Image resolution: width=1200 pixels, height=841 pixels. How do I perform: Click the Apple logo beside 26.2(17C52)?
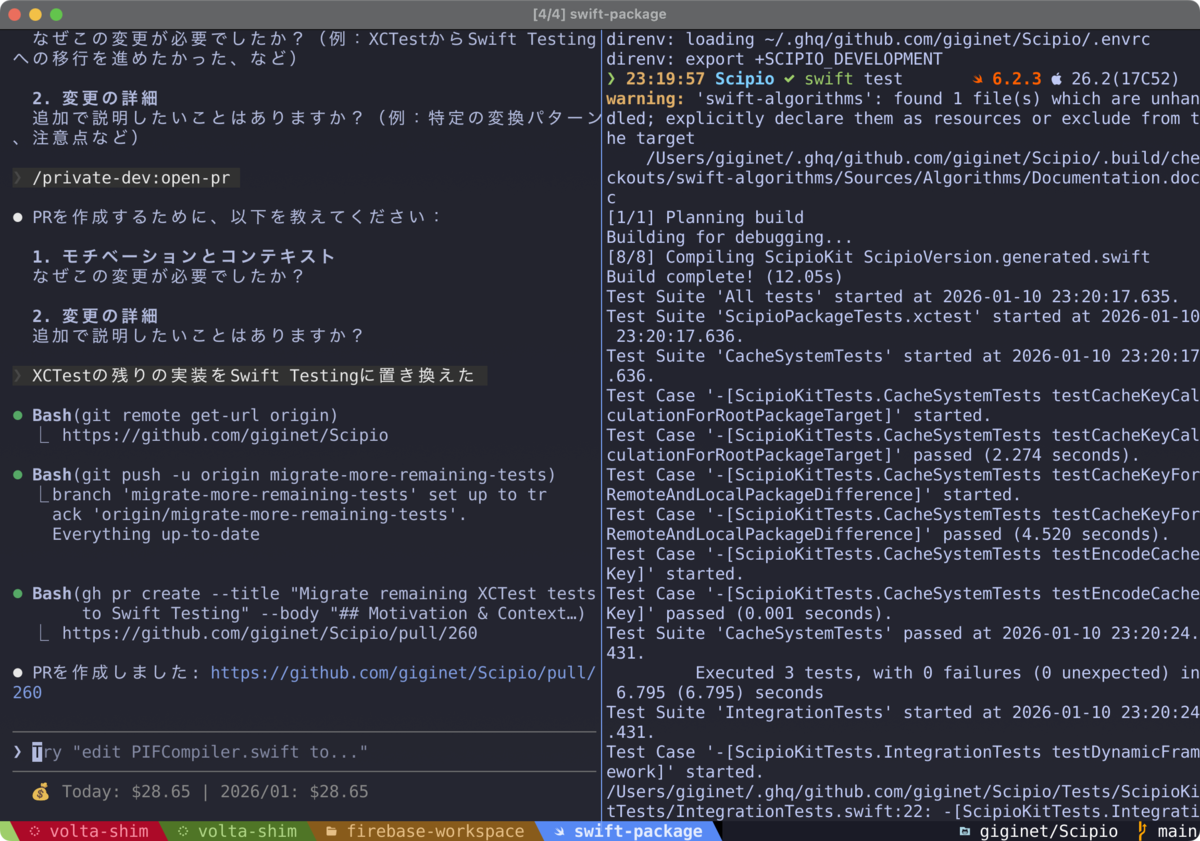(x=1057, y=79)
